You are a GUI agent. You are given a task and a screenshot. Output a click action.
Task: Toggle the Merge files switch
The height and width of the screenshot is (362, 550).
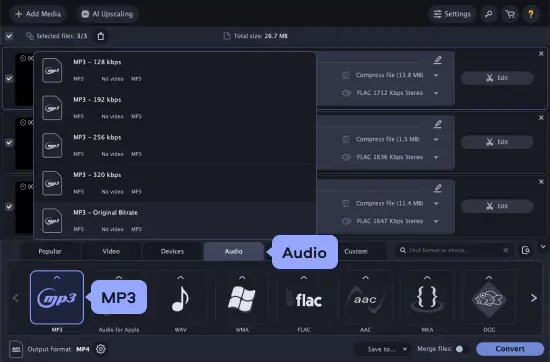(x=462, y=349)
